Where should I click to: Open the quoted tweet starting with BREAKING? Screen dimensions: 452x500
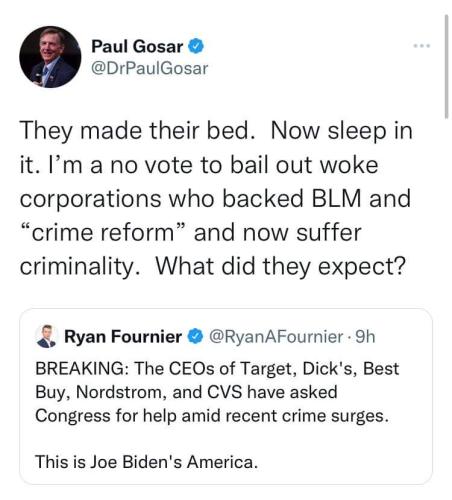pos(226,396)
